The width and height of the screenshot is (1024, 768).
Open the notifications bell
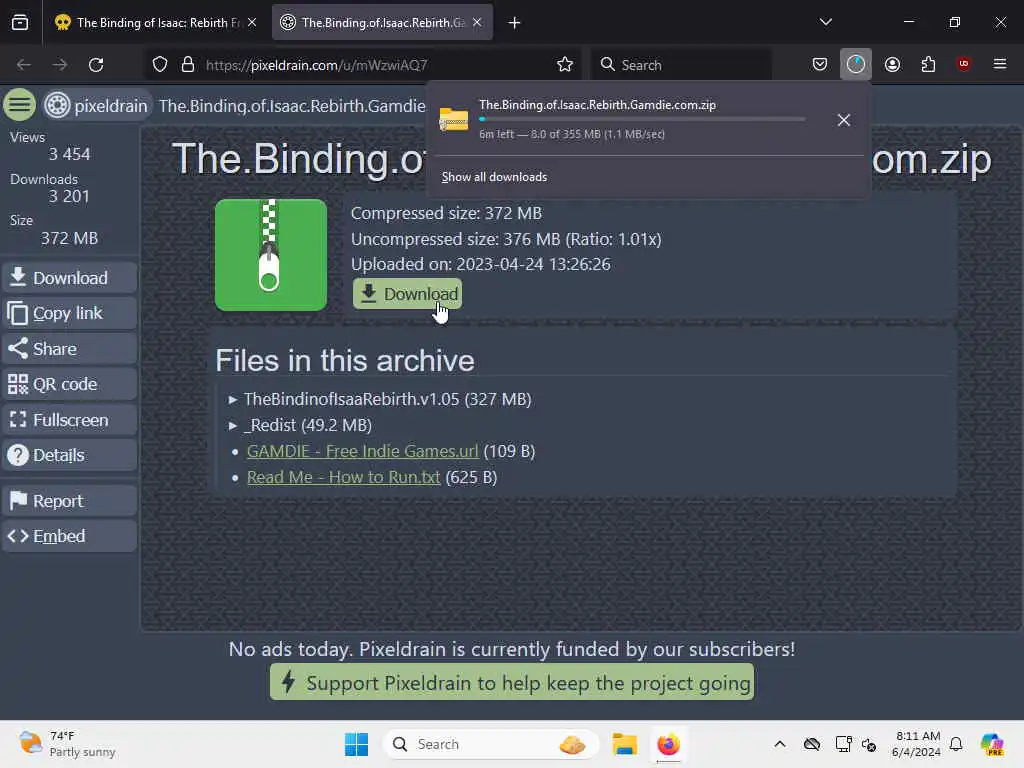pyautogui.click(x=956, y=744)
